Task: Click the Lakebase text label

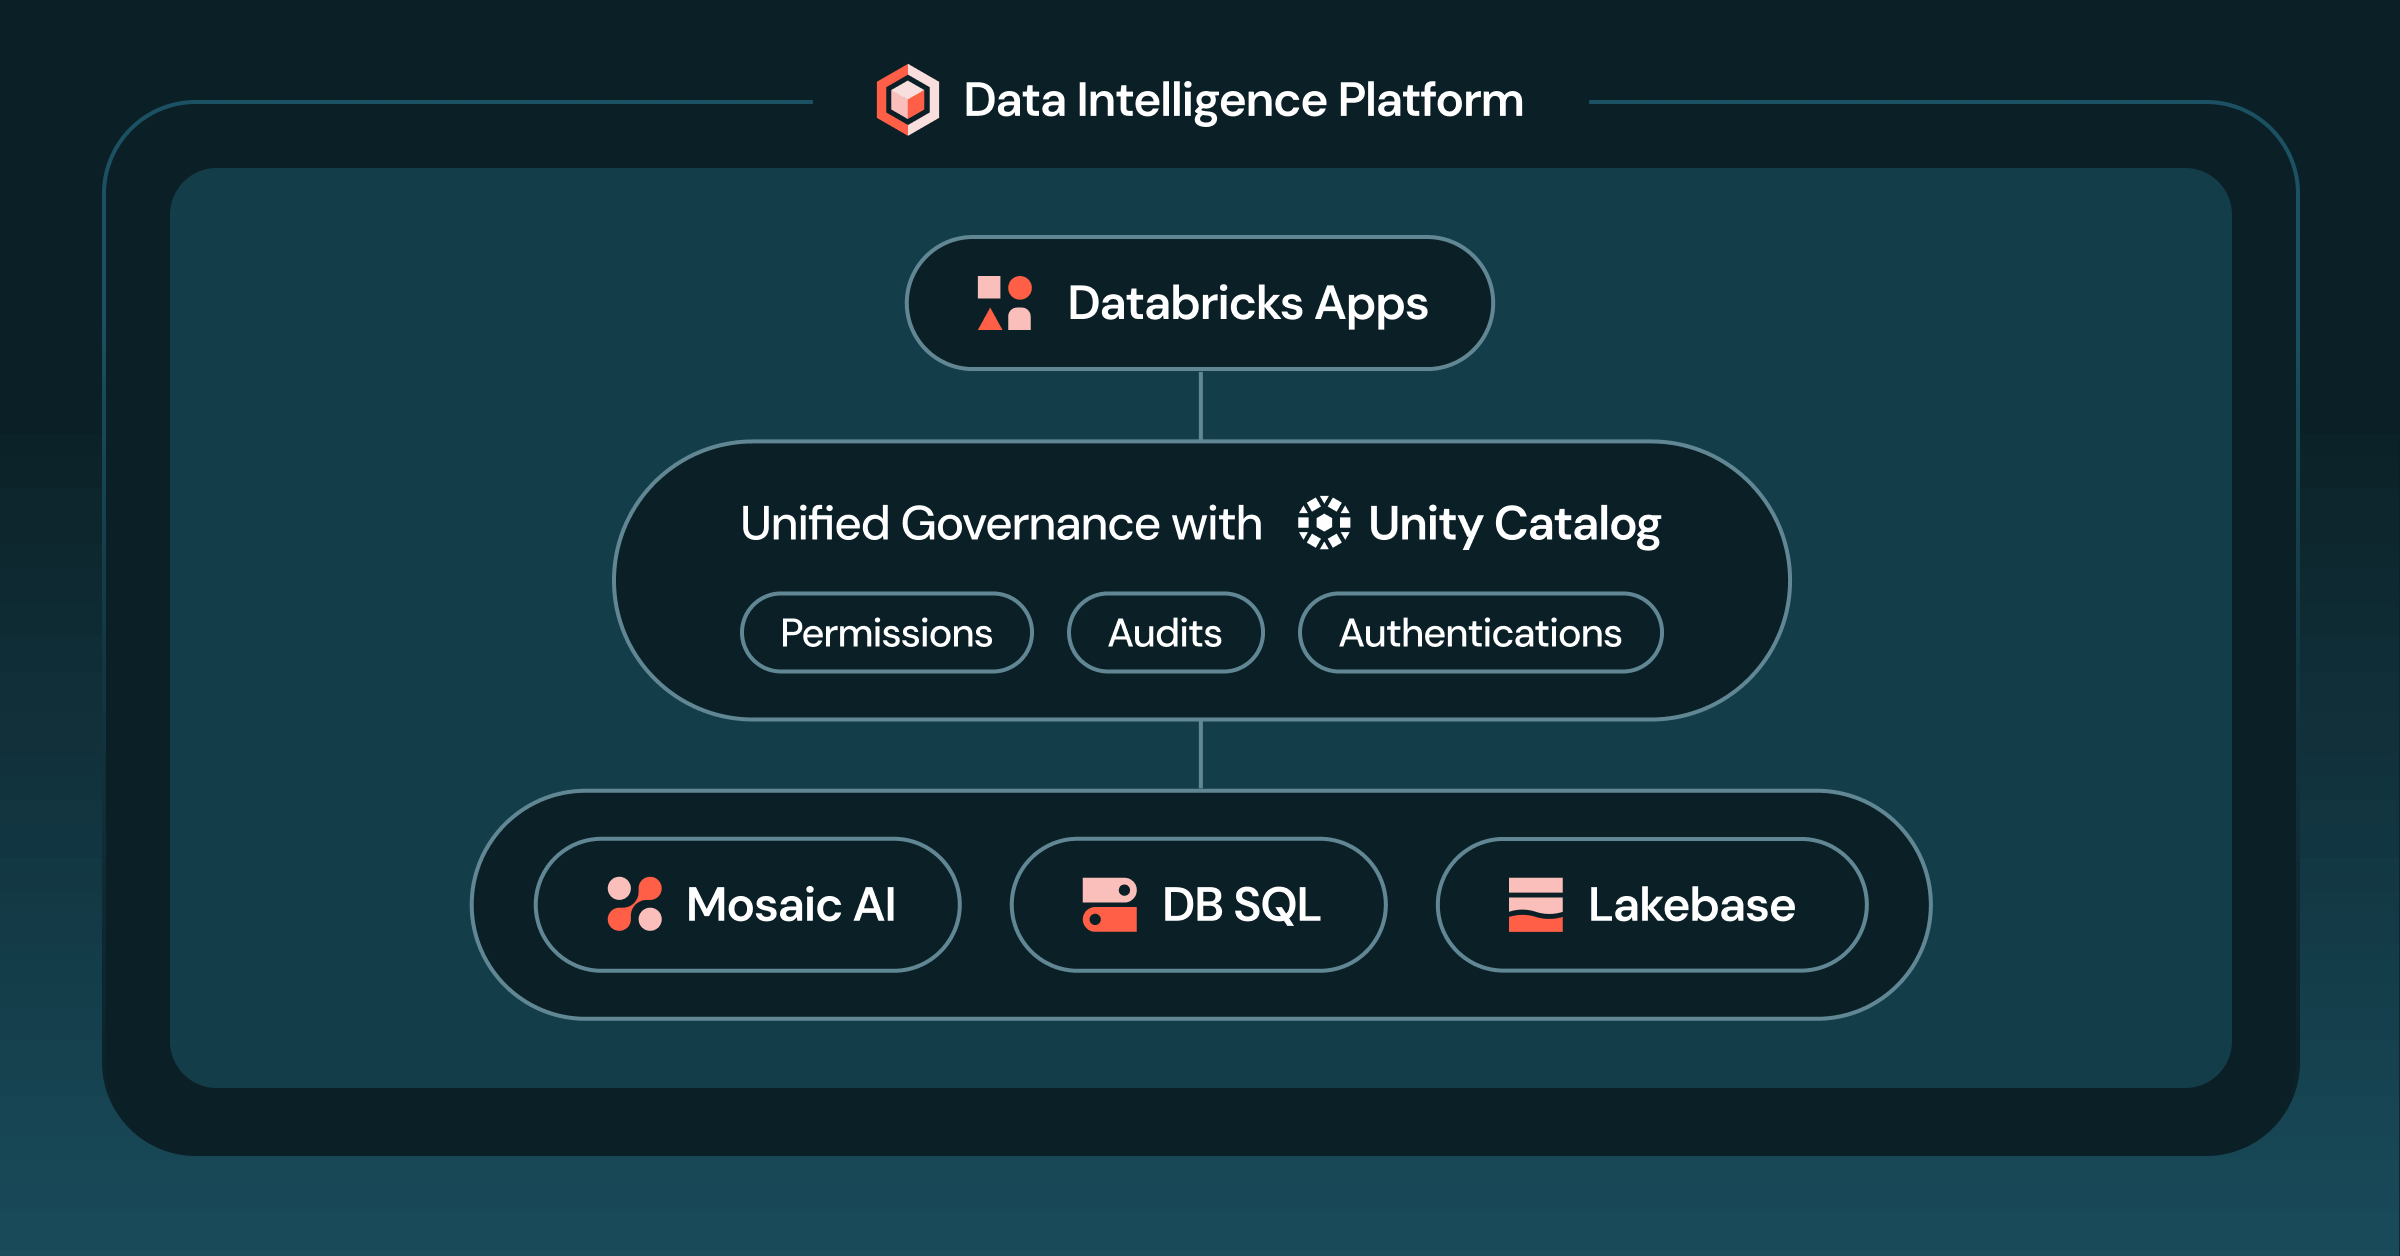Action: click(1691, 904)
